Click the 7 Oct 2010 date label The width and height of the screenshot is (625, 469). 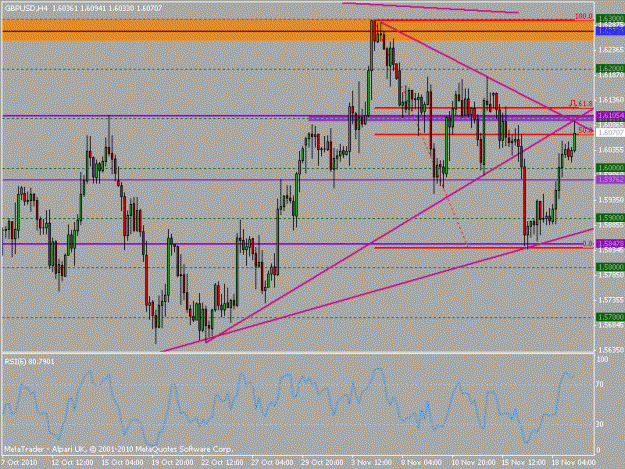[x=20, y=463]
